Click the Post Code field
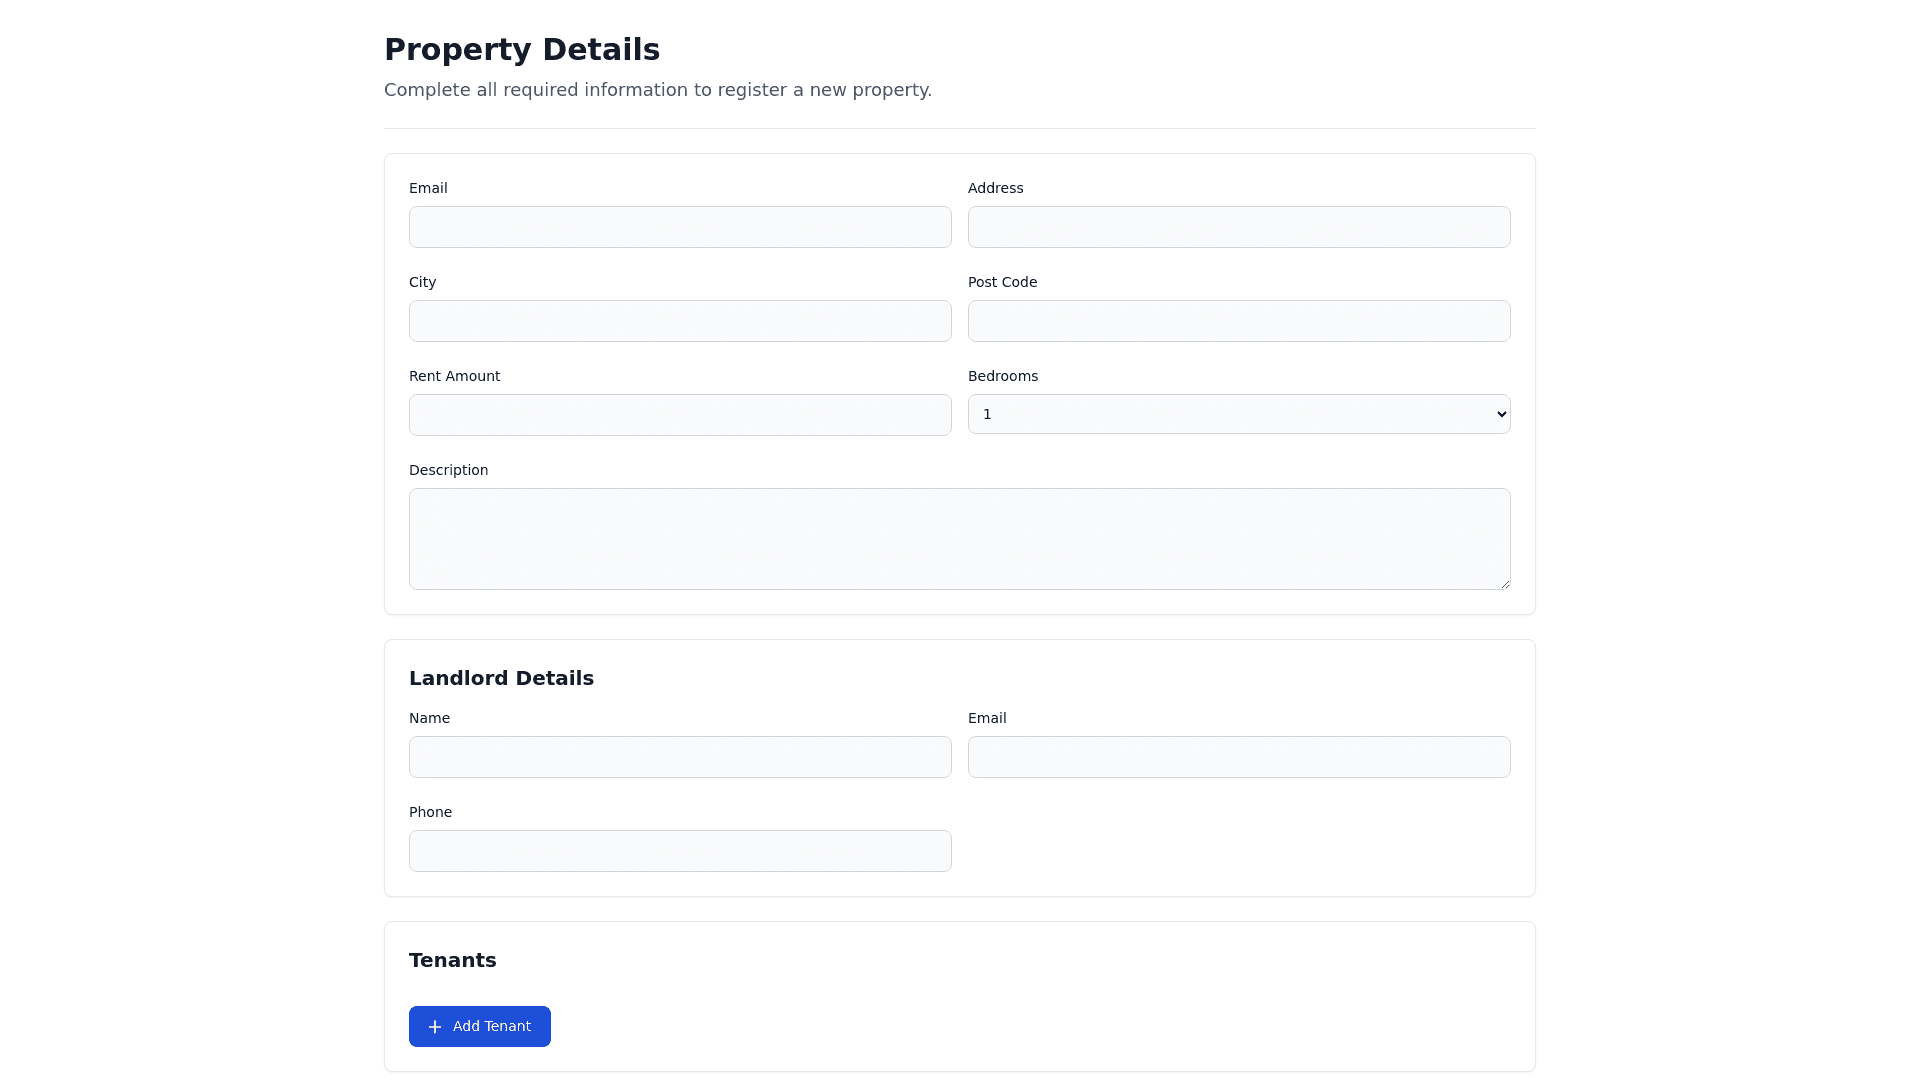This screenshot has height=1080, width=1920. pos(1238,321)
